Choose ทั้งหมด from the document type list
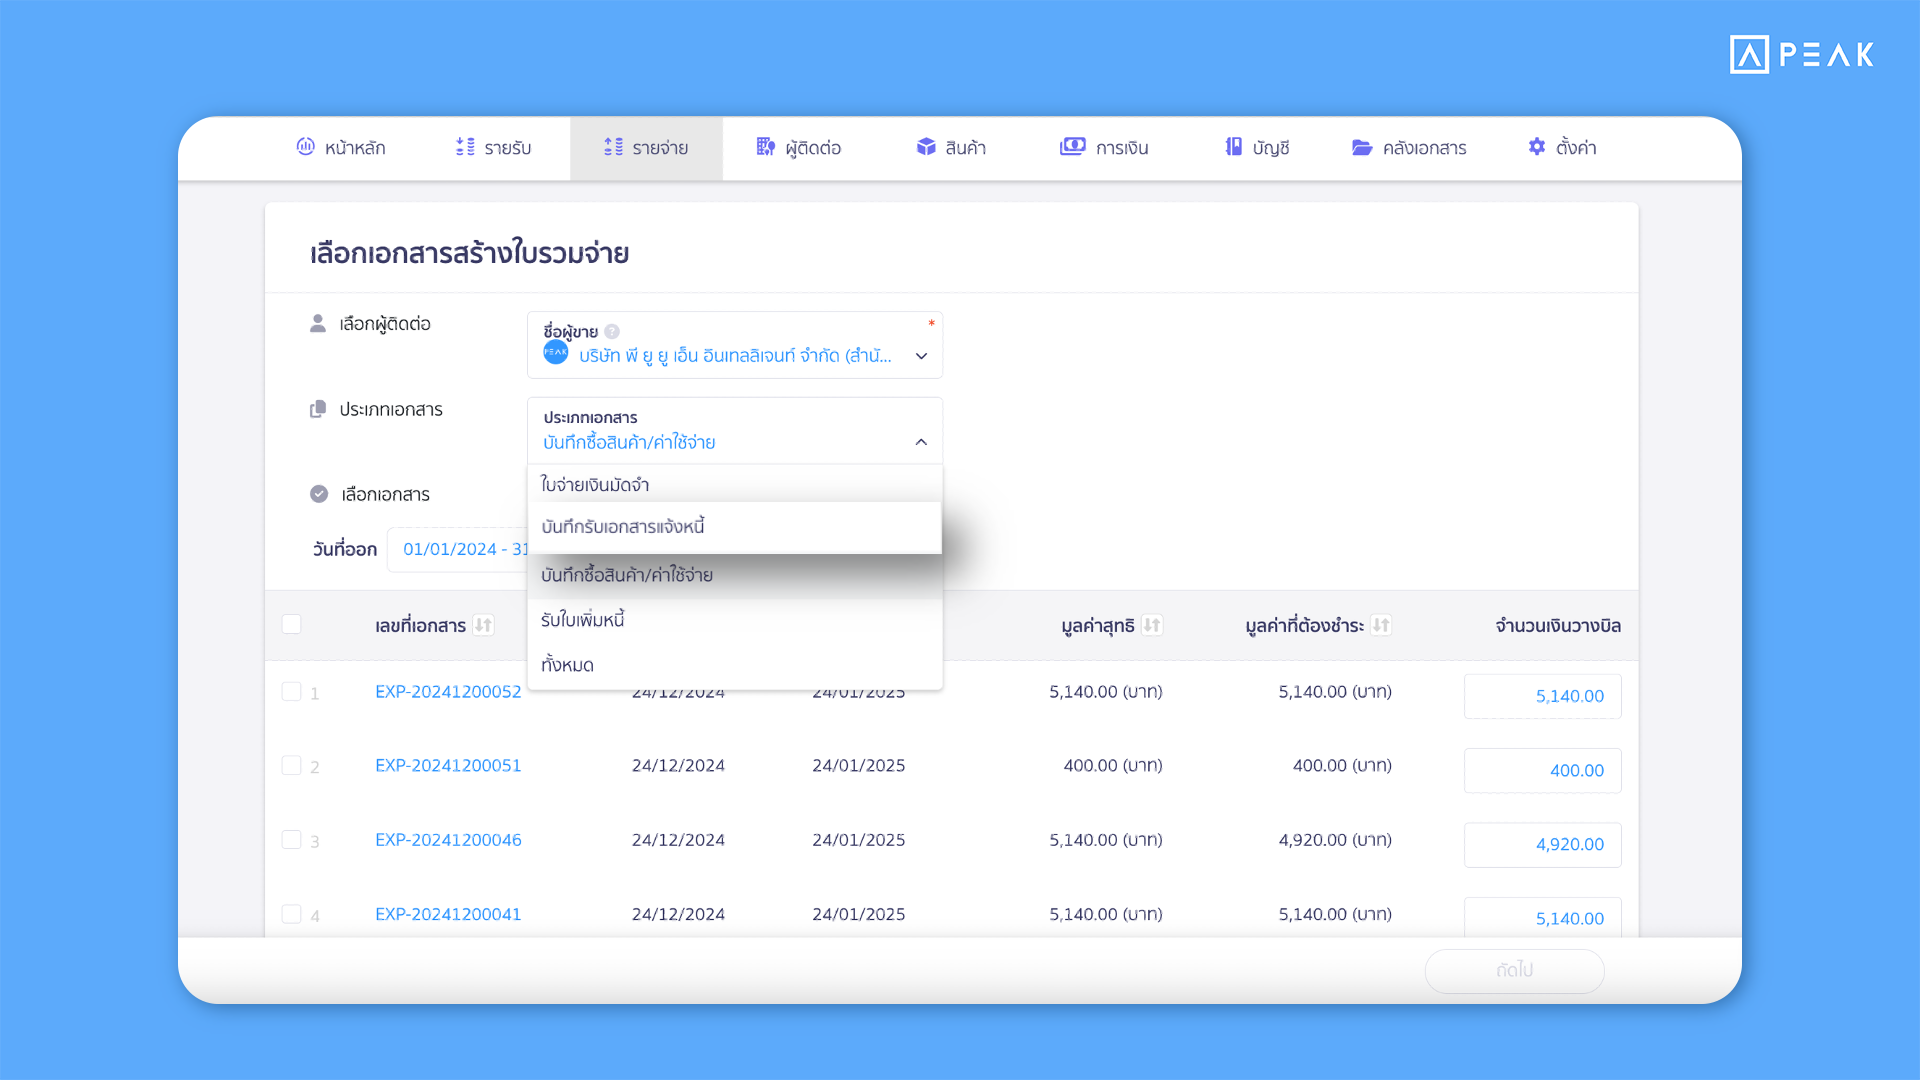The height and width of the screenshot is (1080, 1920). (567, 663)
